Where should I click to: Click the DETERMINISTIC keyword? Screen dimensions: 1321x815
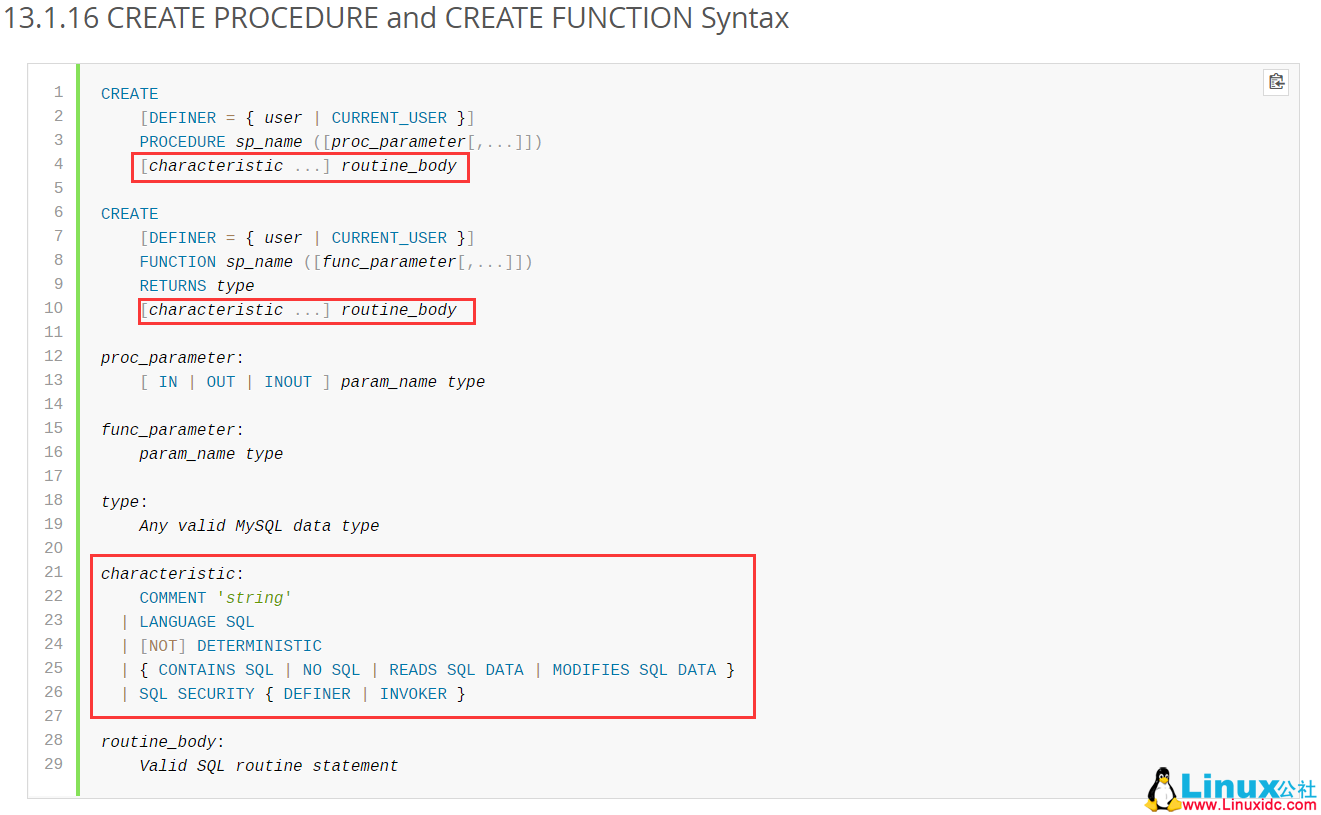(x=259, y=646)
